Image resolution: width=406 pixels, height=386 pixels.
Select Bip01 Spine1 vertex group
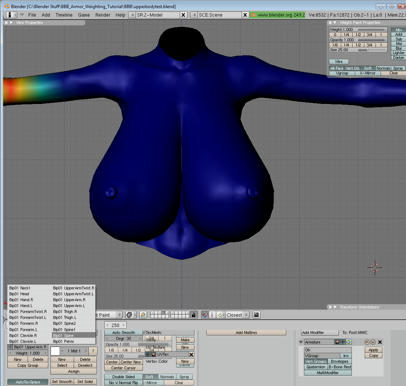(65, 330)
